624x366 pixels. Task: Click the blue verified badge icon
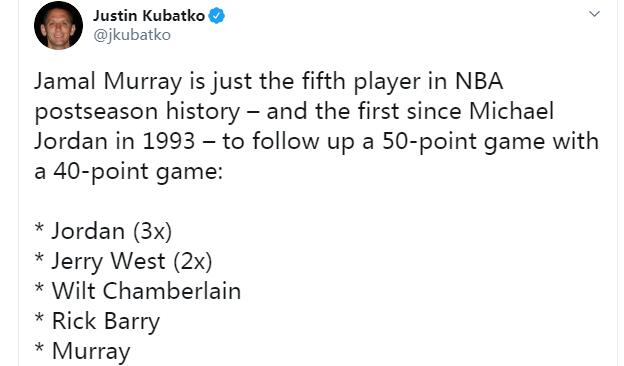click(216, 16)
